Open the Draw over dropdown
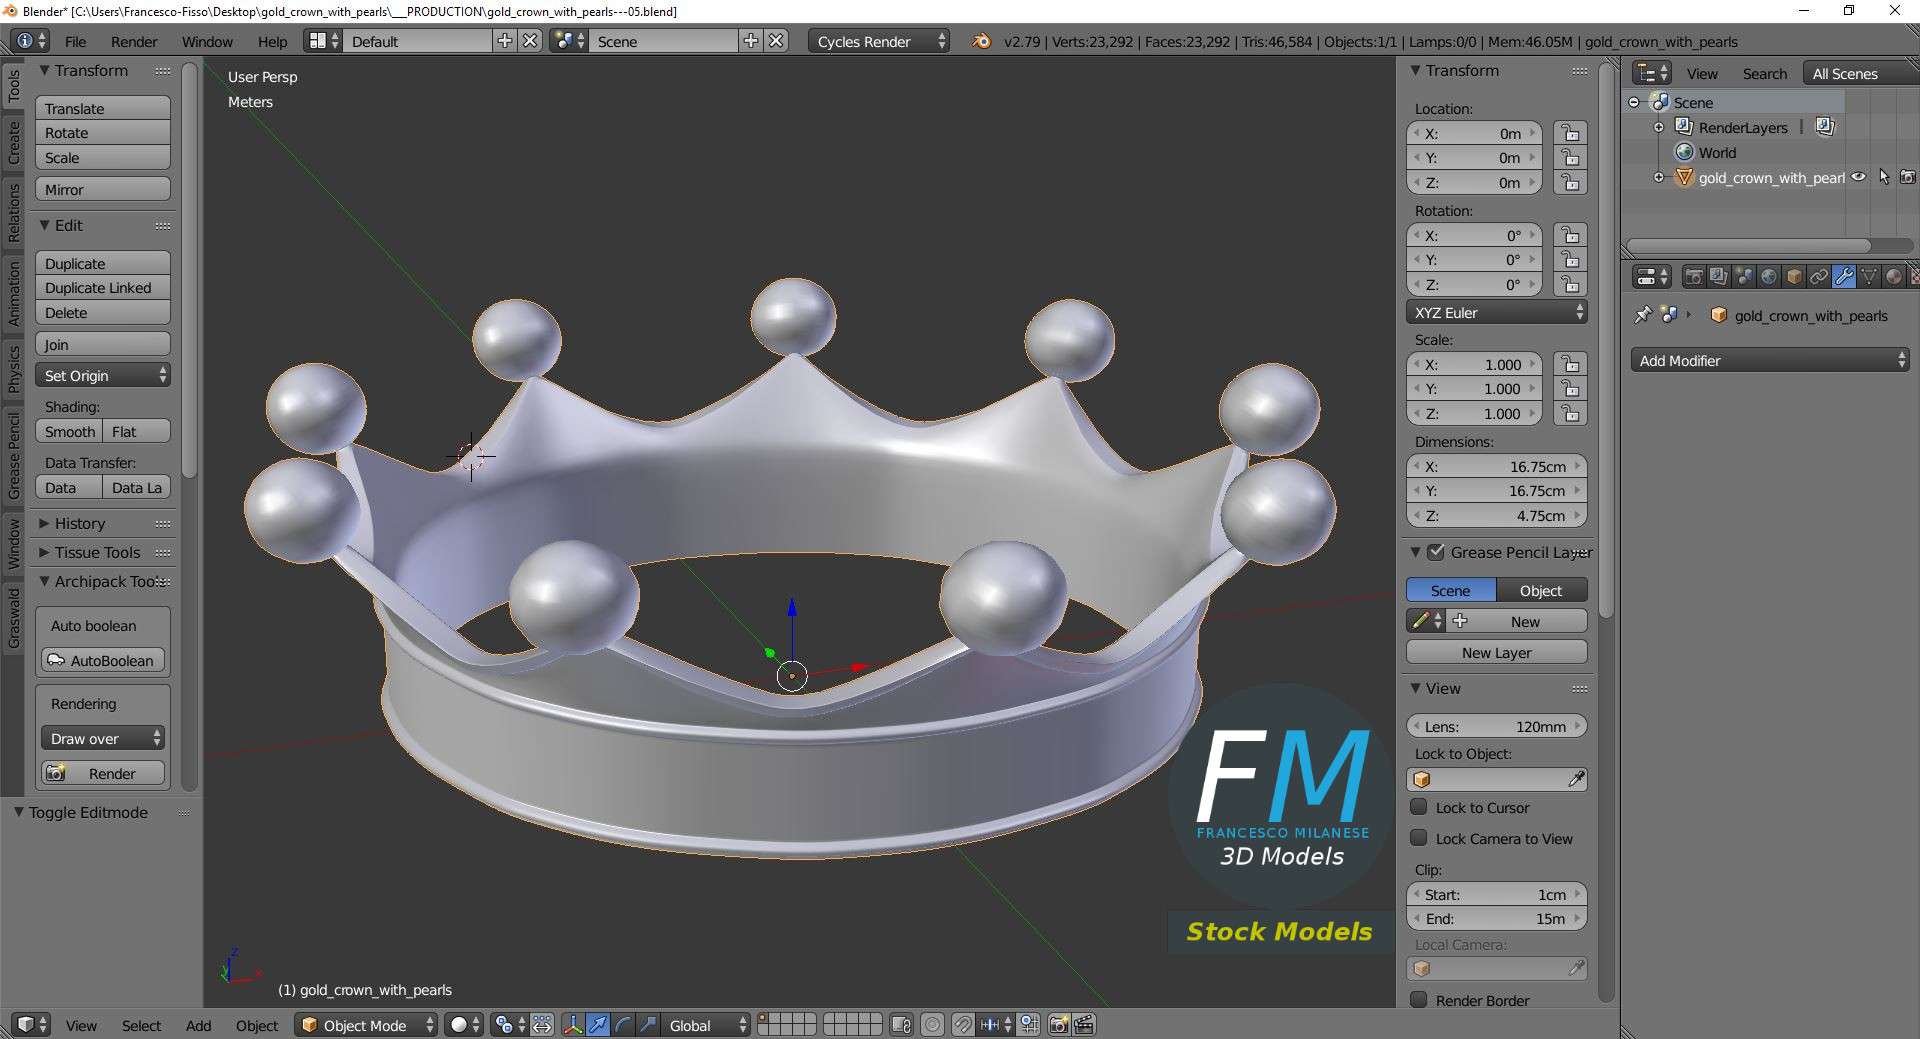 [103, 738]
